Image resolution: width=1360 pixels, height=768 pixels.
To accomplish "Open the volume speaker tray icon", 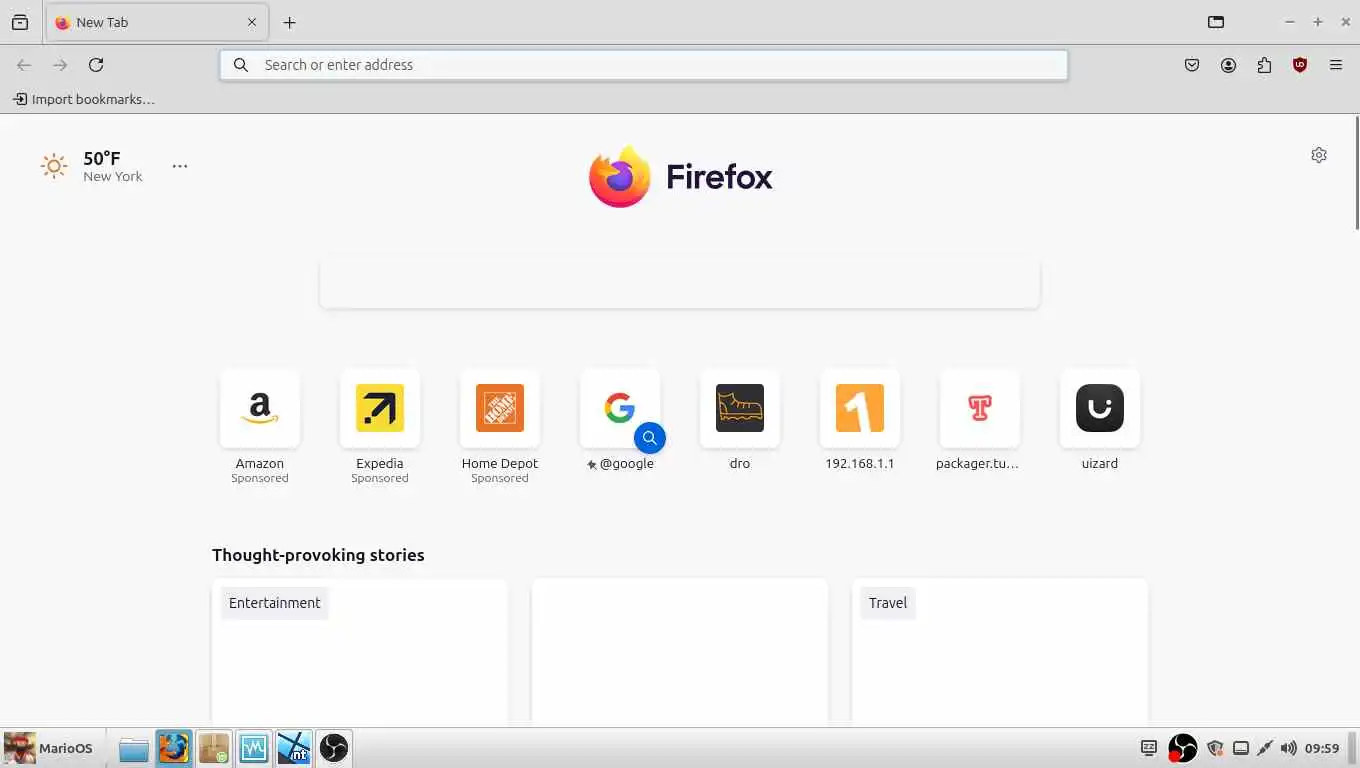I will (1288, 748).
